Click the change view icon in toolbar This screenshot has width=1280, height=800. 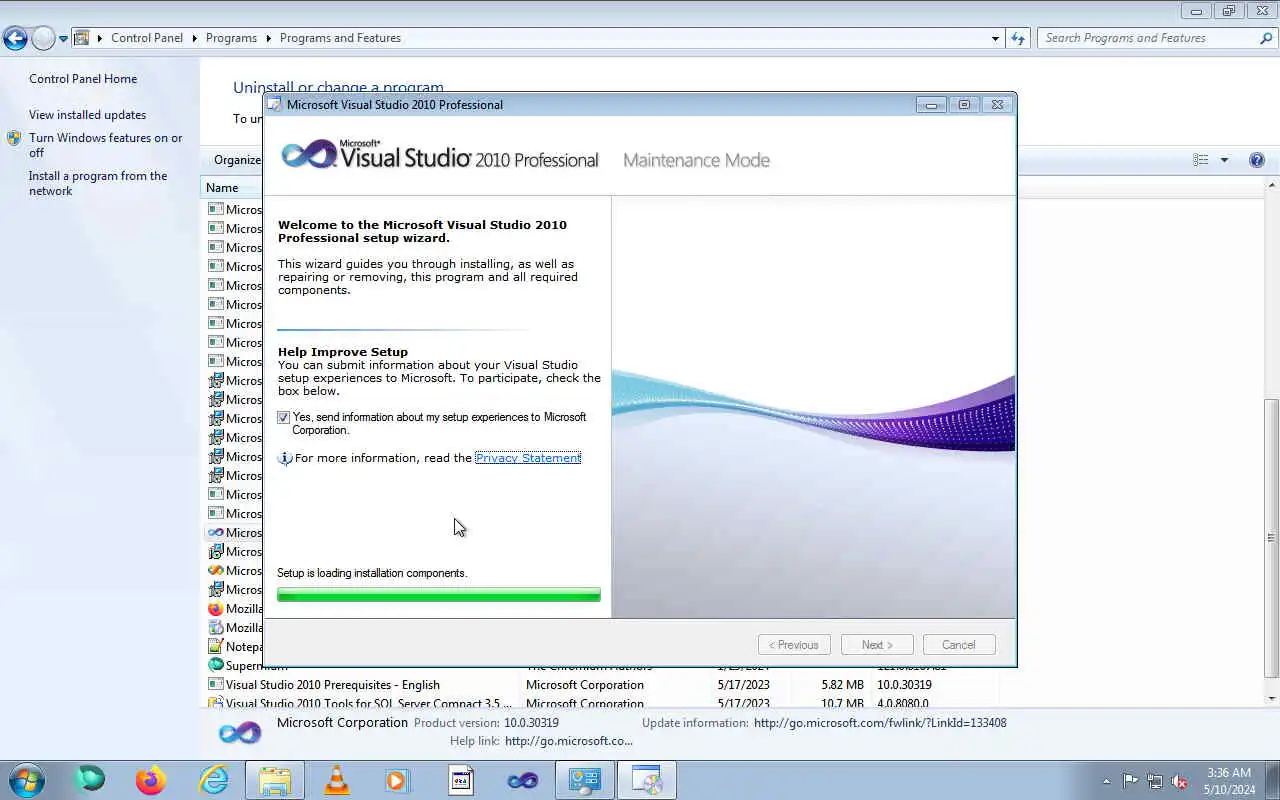(x=1201, y=160)
